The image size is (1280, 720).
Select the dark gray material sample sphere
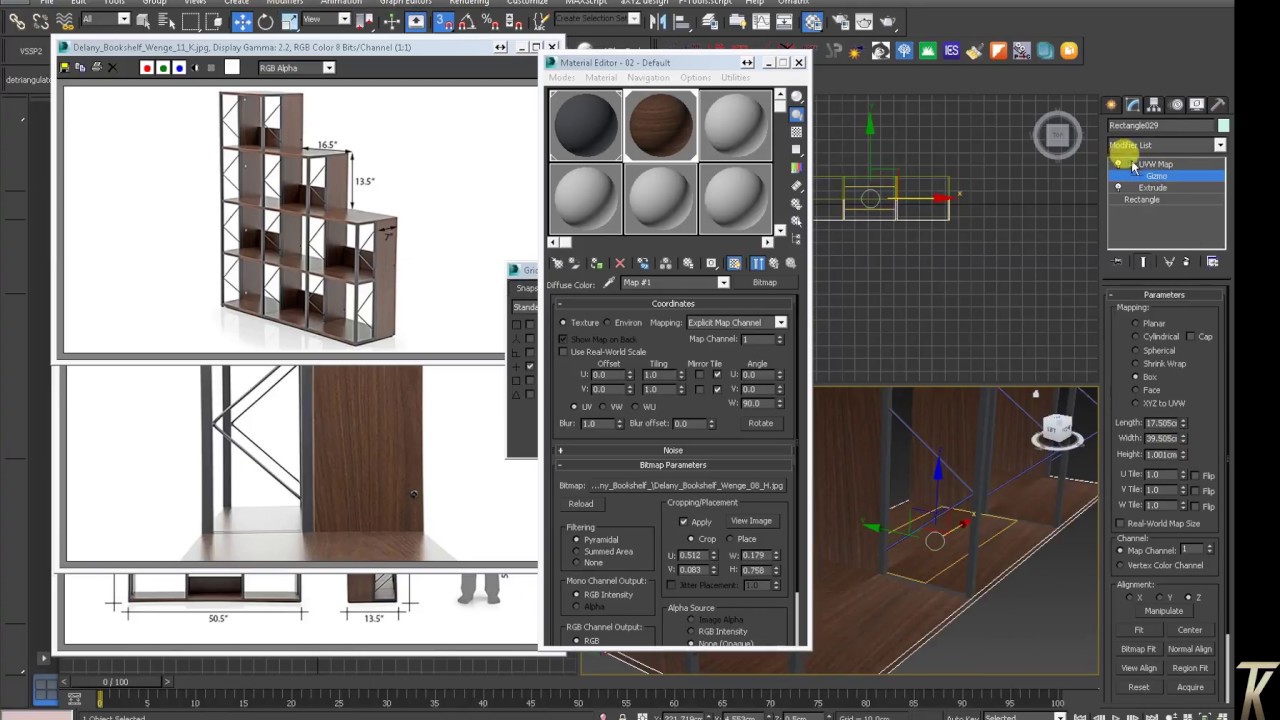(x=586, y=126)
